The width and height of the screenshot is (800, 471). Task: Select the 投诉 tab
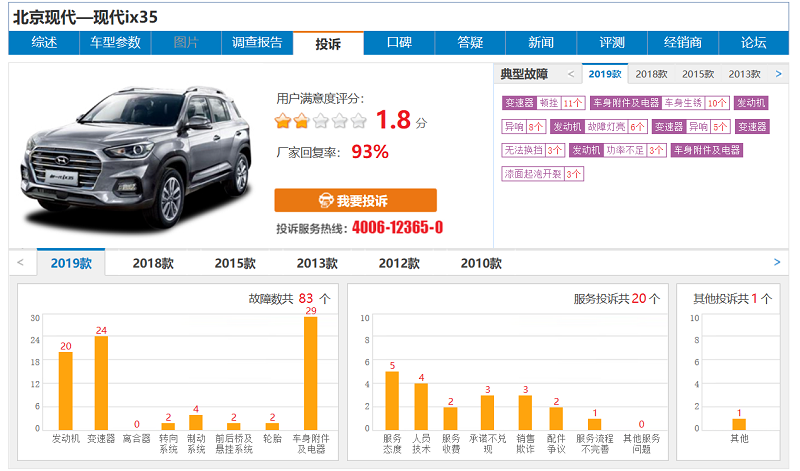328,43
